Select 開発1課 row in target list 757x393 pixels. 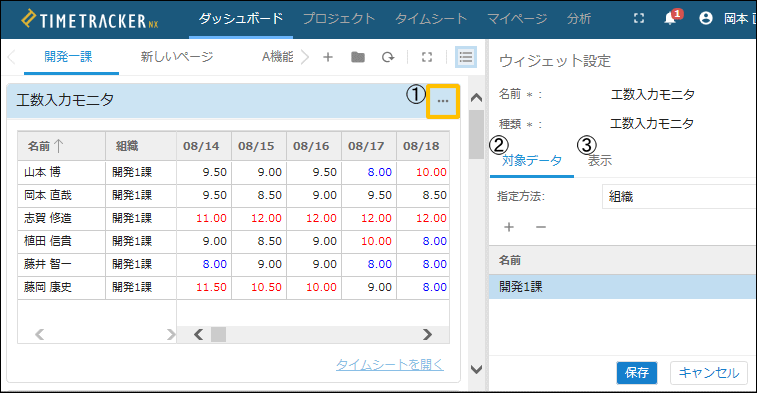pos(623,287)
